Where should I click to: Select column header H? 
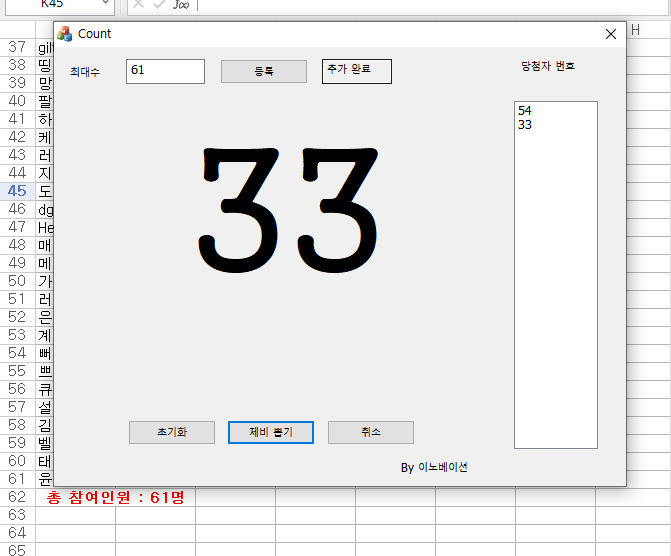point(635,30)
